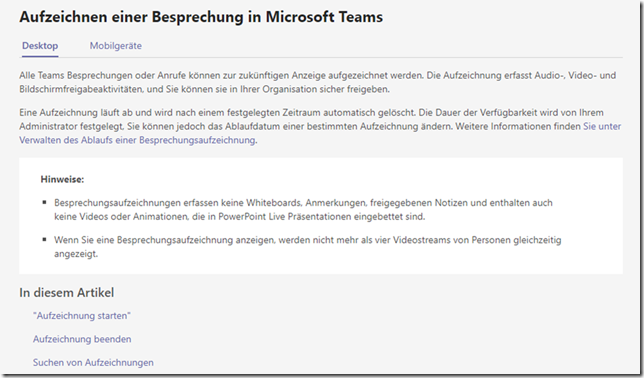Click bullet text about Whiteboards, Anmerkungen
The image size is (644, 378).
click(x=303, y=210)
